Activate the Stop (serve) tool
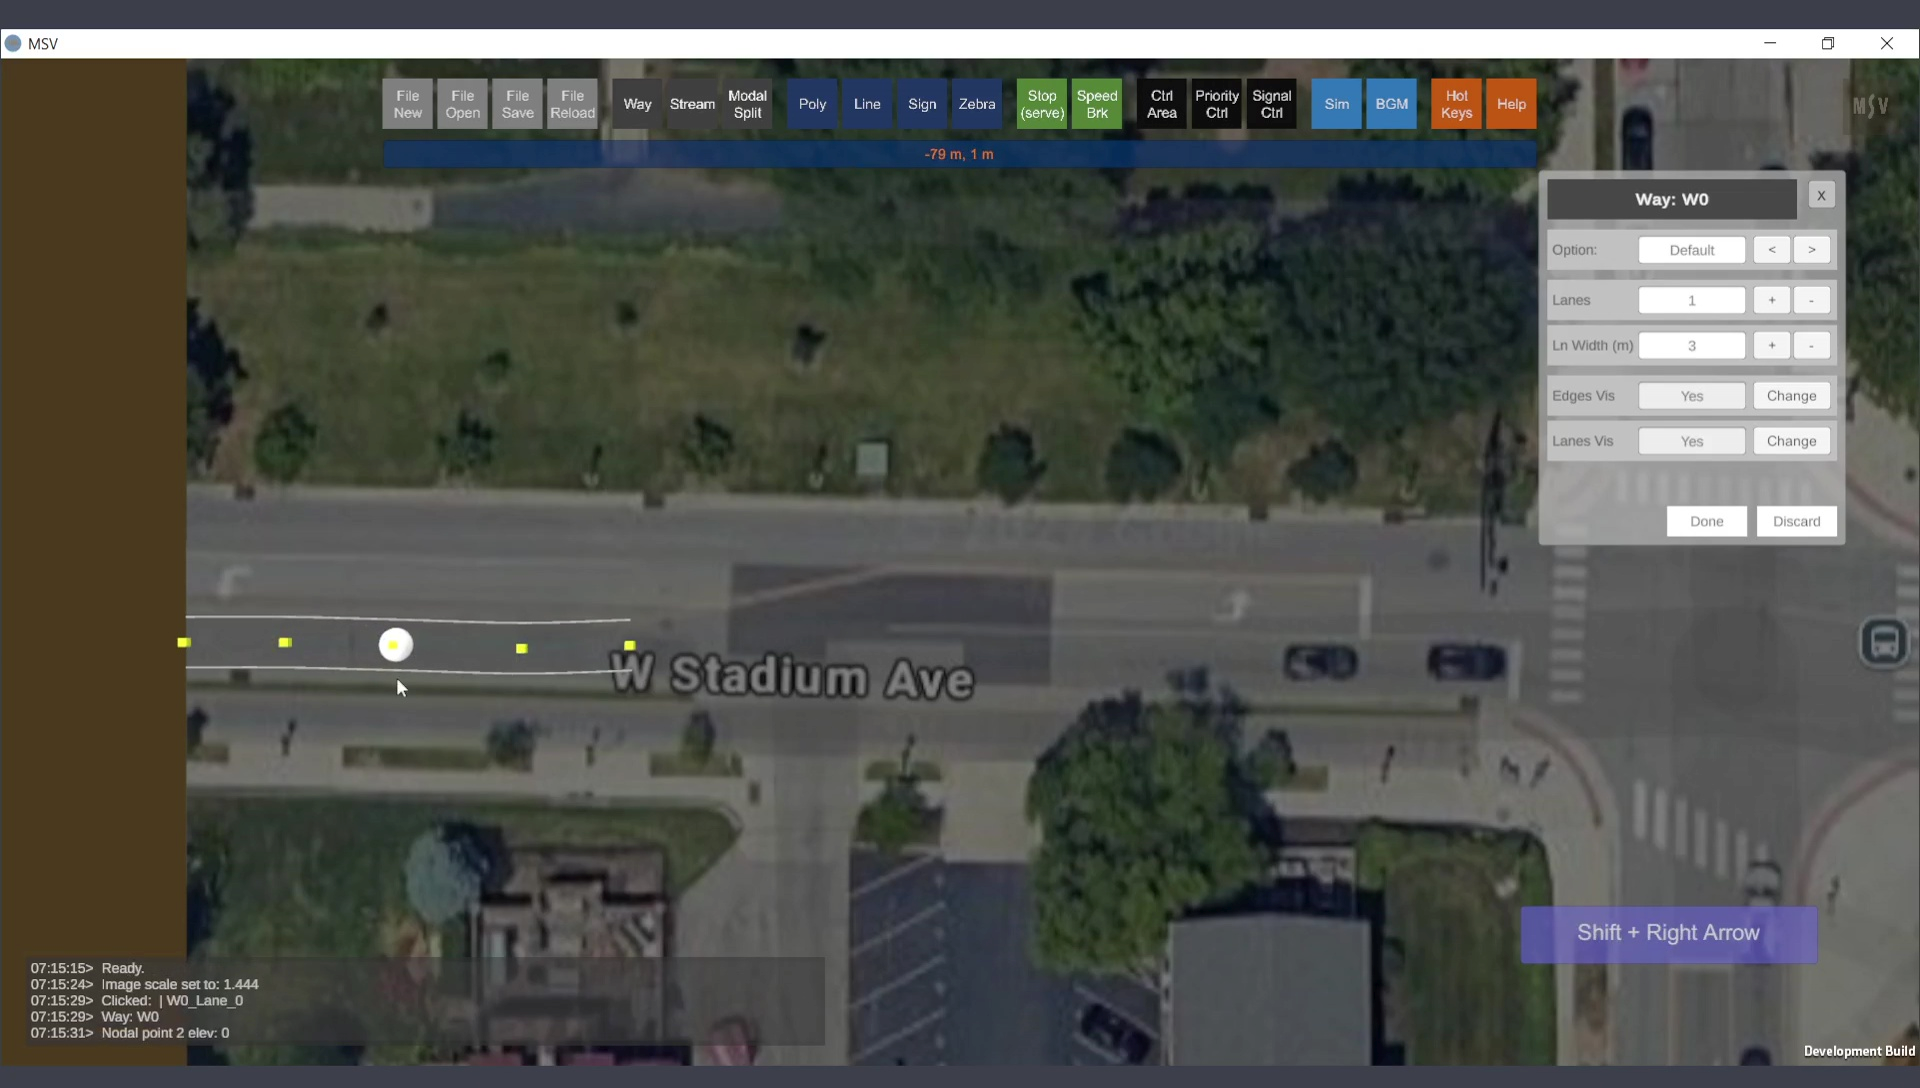This screenshot has width=1920, height=1088. pyautogui.click(x=1042, y=104)
